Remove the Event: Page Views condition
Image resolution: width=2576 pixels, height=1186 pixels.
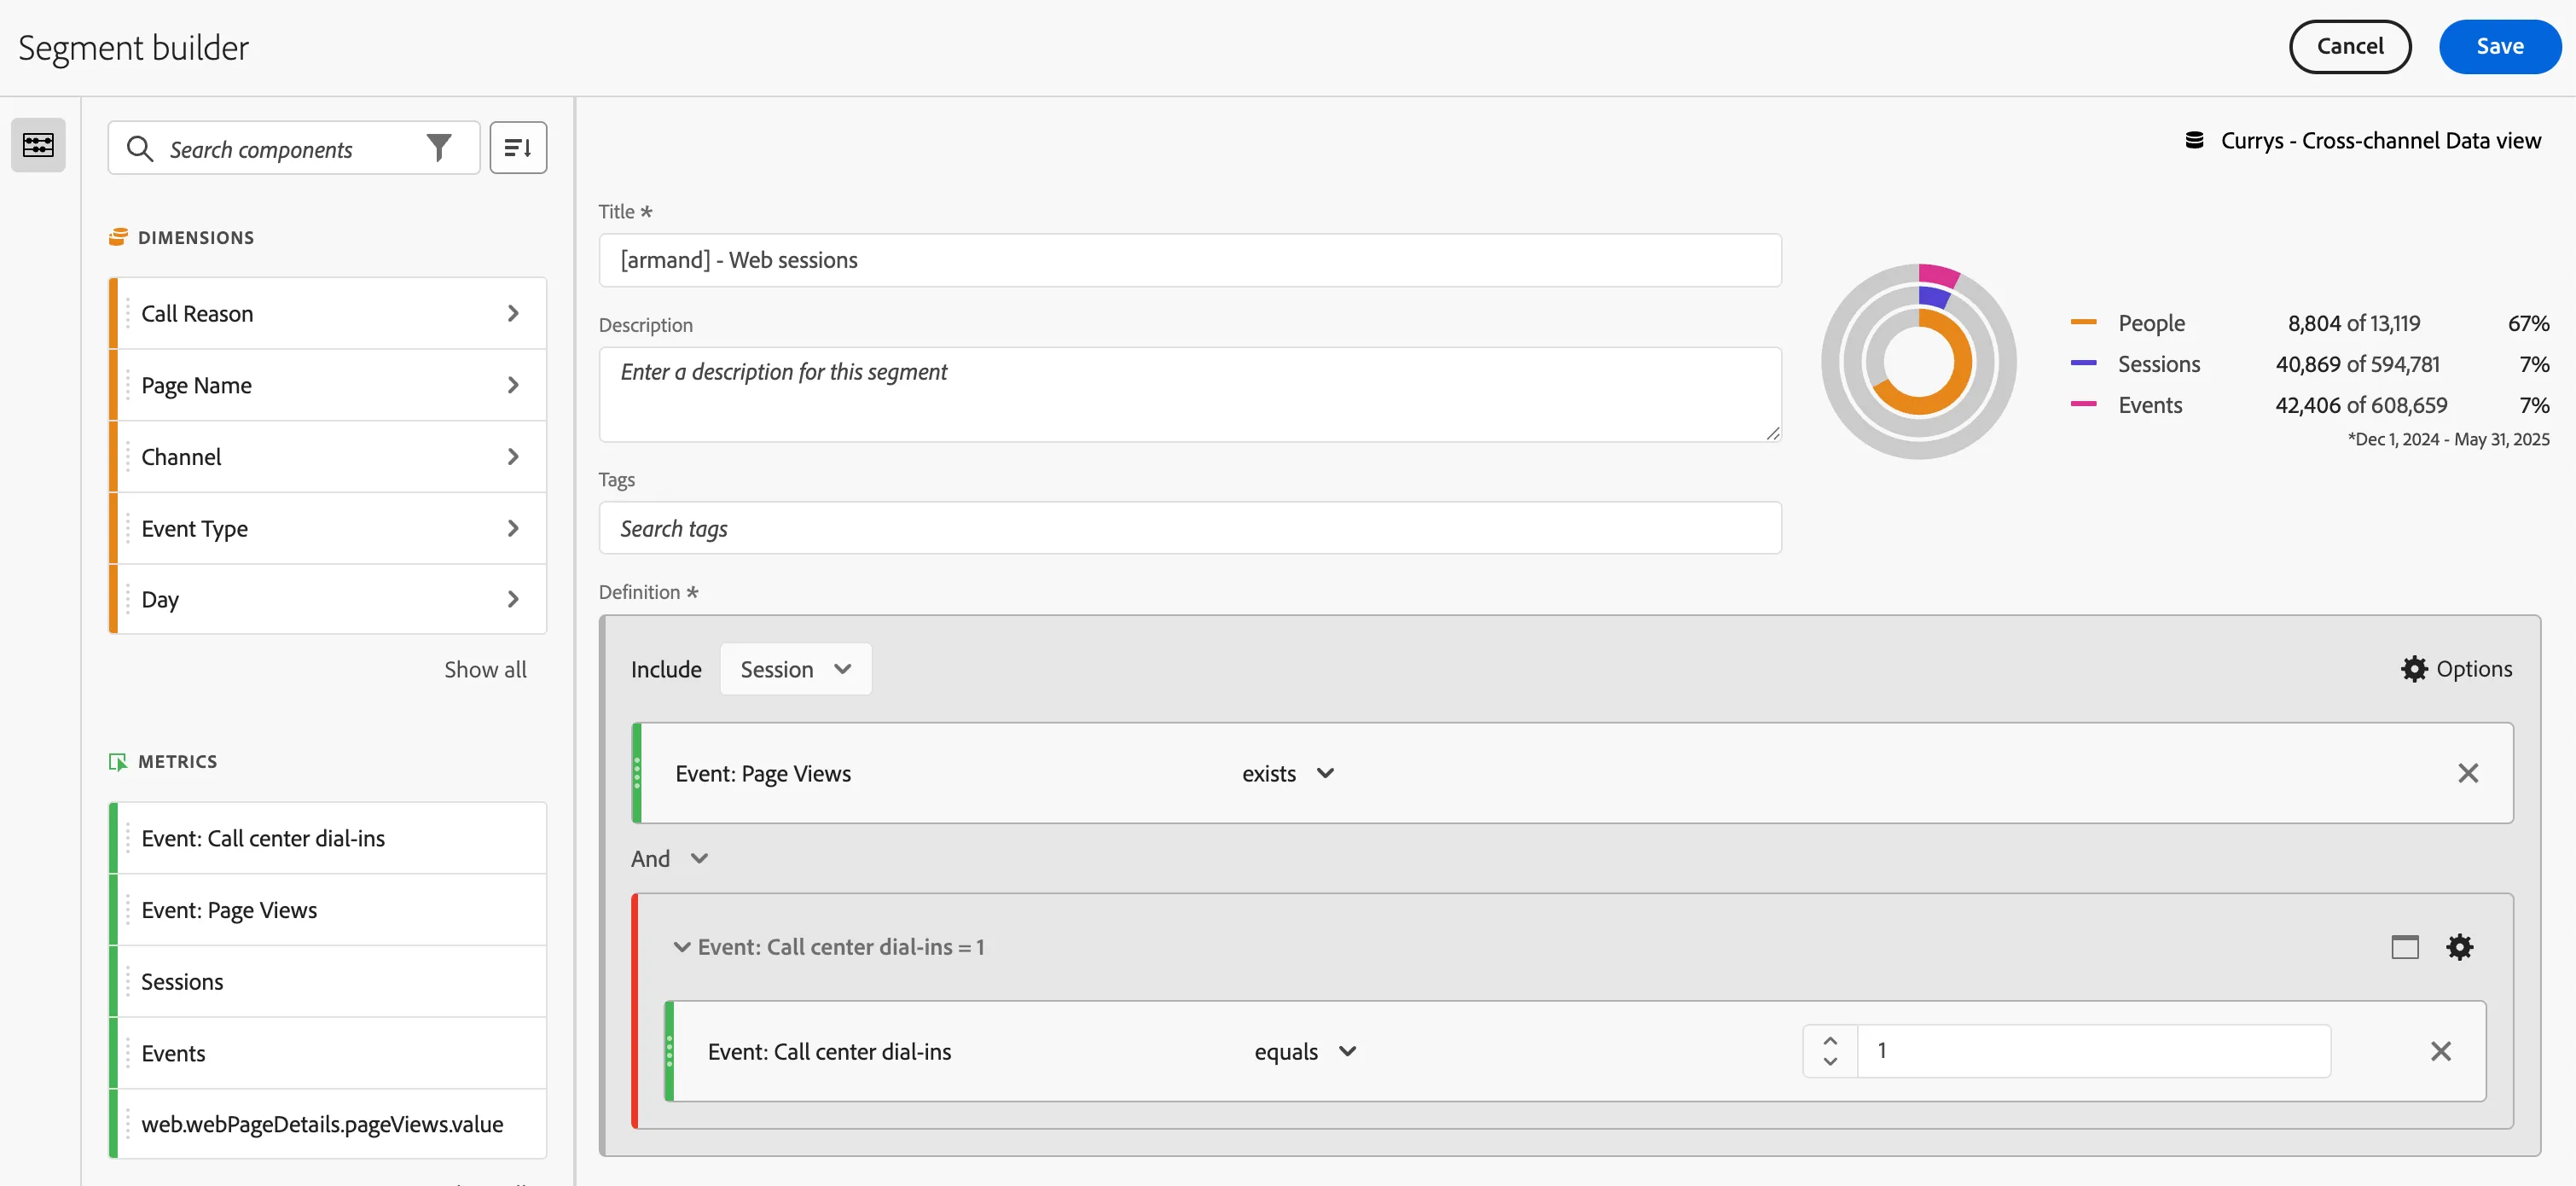point(2468,773)
